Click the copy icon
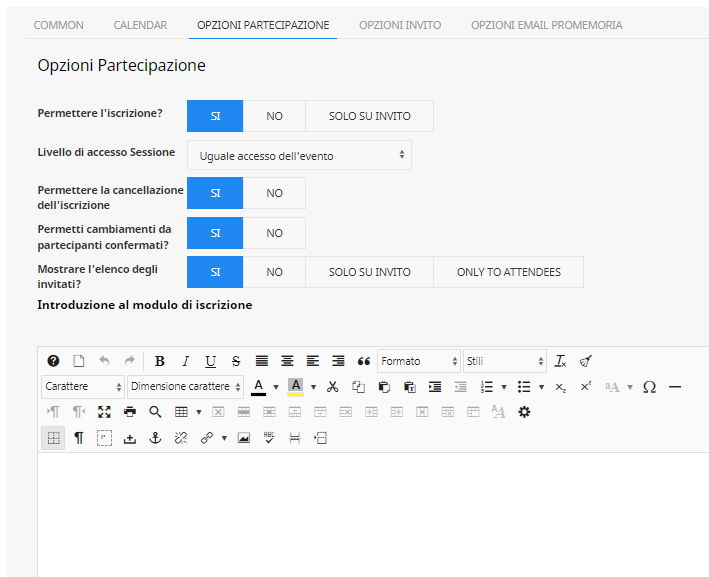Screen dimensions: 709x577 358,387
